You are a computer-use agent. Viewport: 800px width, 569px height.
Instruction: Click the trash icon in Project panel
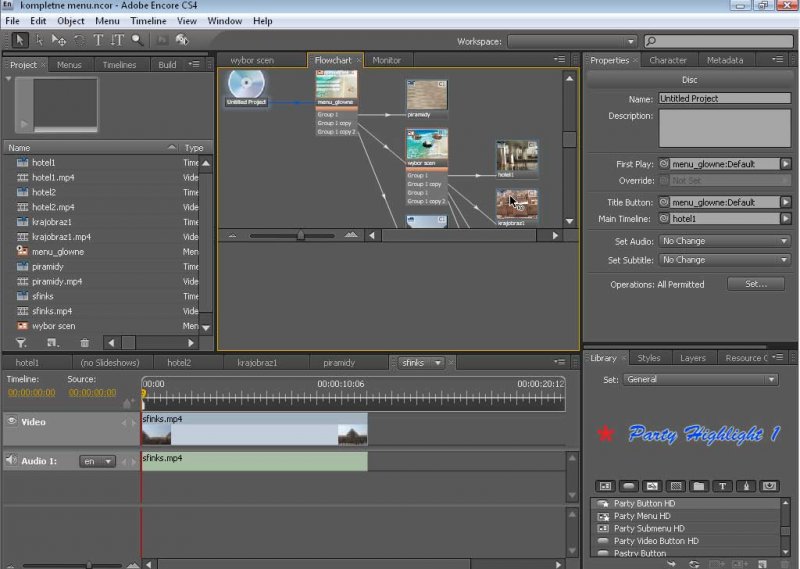tap(84, 343)
